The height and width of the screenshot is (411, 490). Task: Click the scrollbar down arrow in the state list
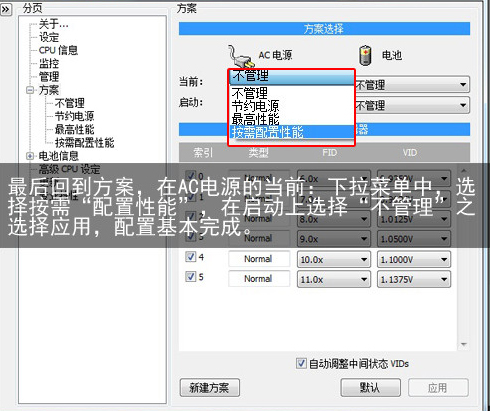(x=464, y=345)
